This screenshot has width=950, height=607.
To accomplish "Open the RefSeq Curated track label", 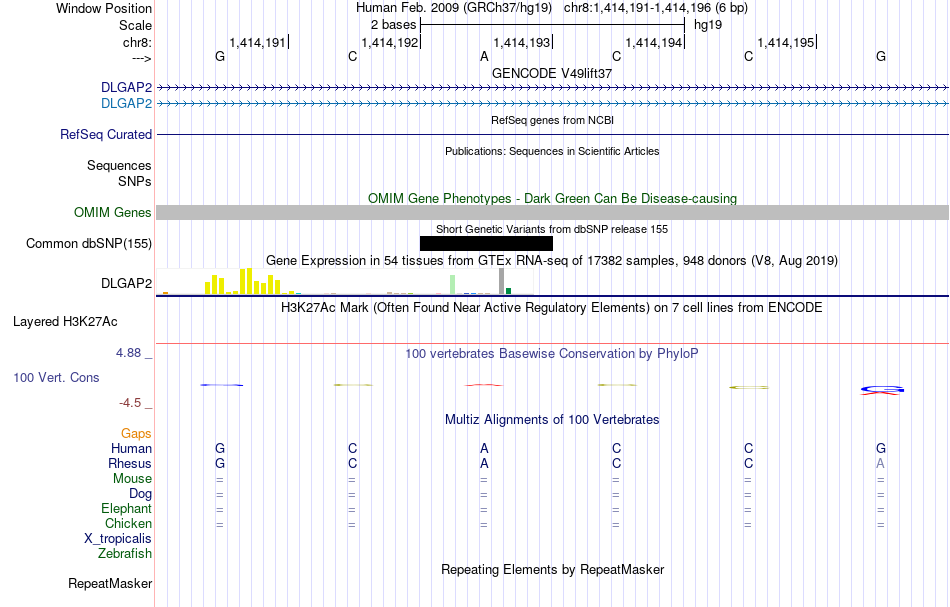I will (x=106, y=134).
